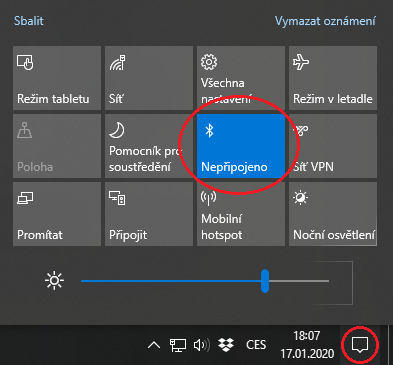Click the Dropbox tray icon

(x=226, y=345)
